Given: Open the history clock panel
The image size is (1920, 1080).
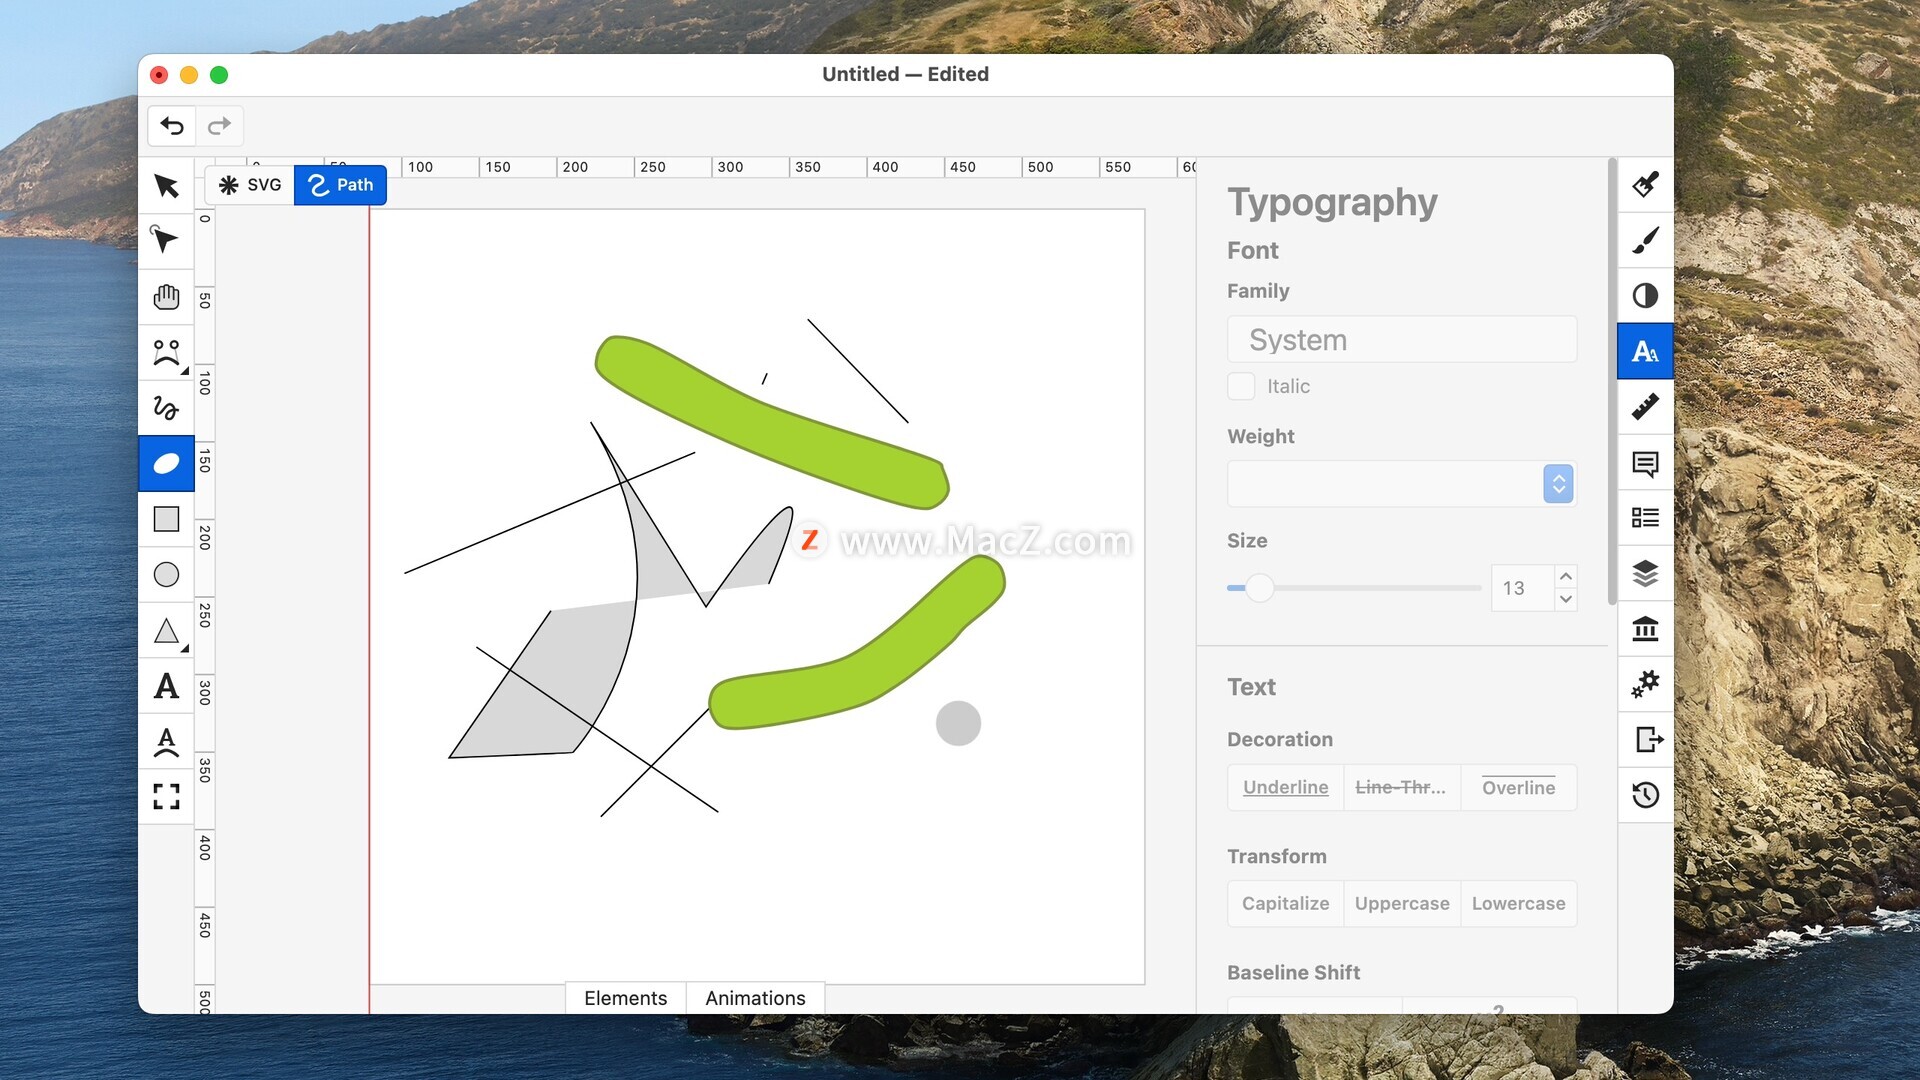Looking at the screenshot, I should (1645, 795).
